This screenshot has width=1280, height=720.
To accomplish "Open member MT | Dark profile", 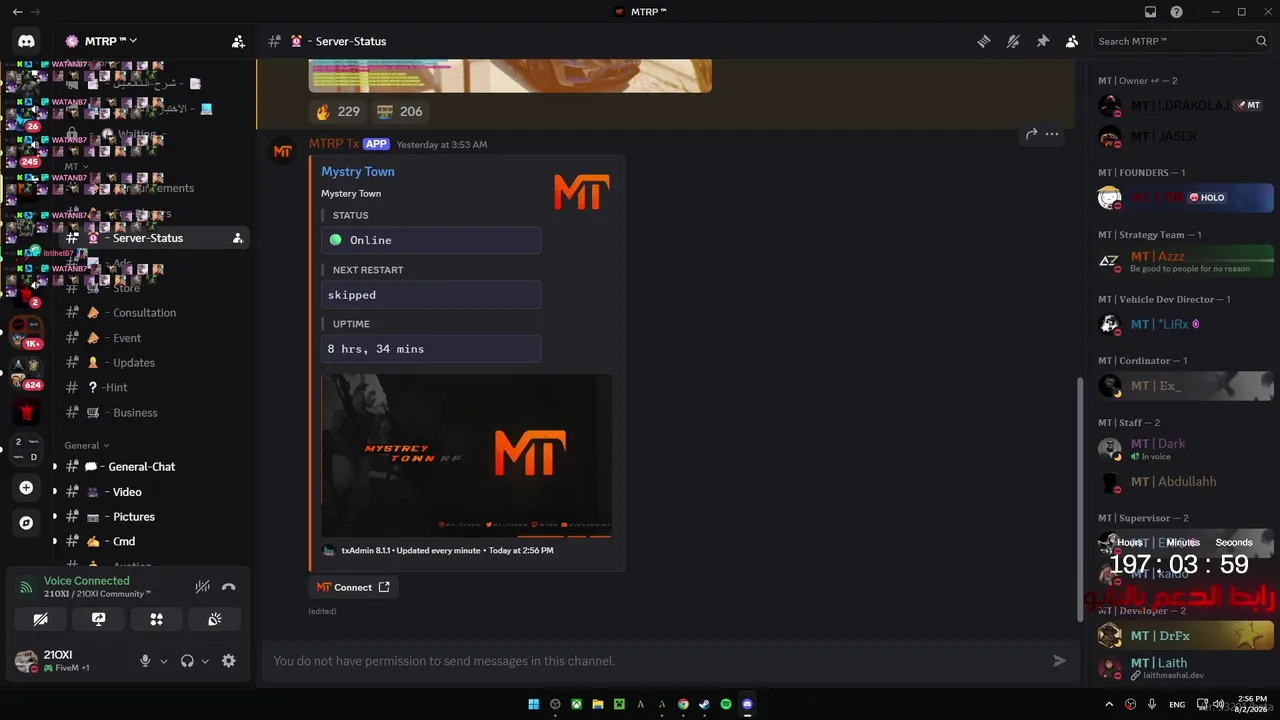I will [x=1185, y=449].
